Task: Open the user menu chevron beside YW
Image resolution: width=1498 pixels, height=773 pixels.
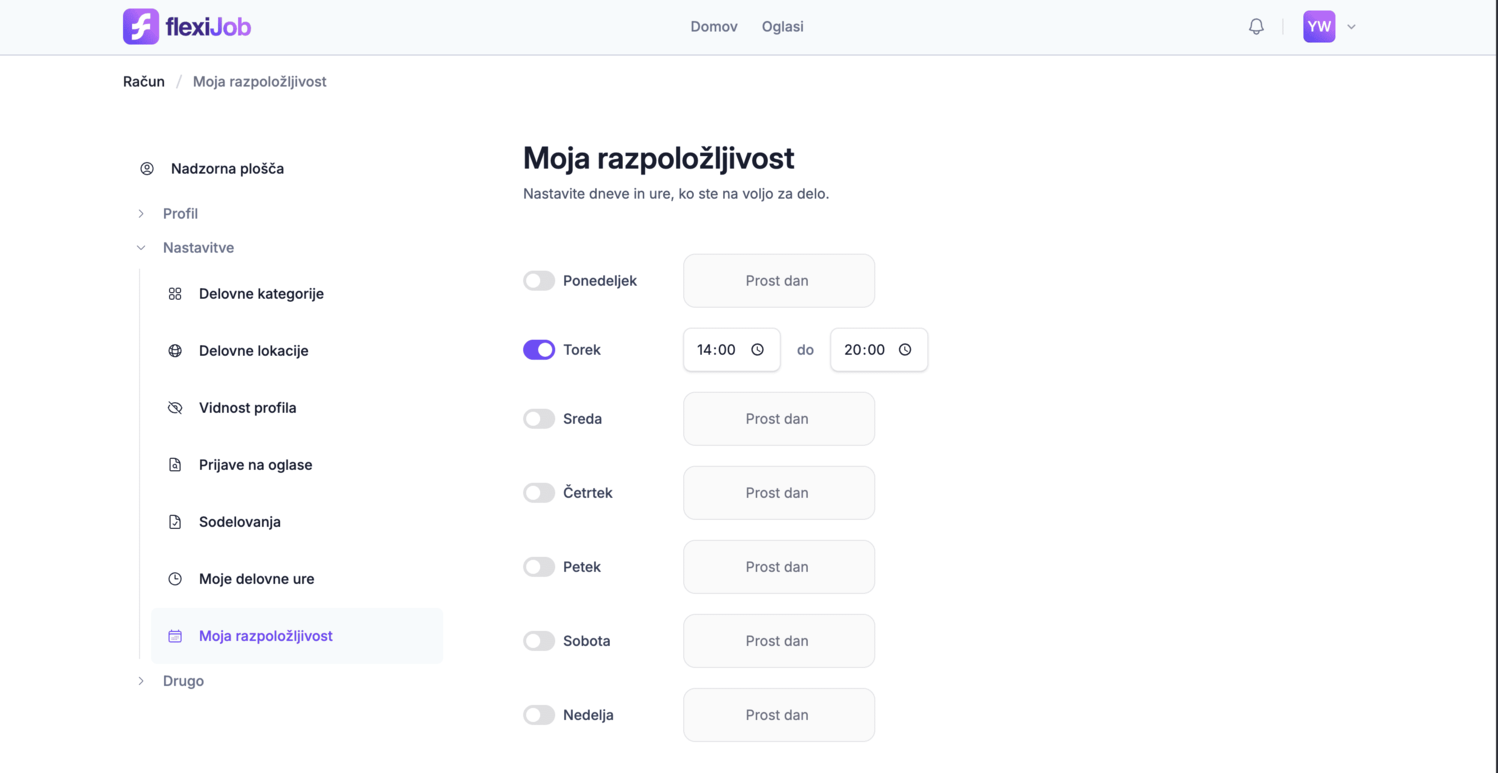Action: (x=1351, y=26)
